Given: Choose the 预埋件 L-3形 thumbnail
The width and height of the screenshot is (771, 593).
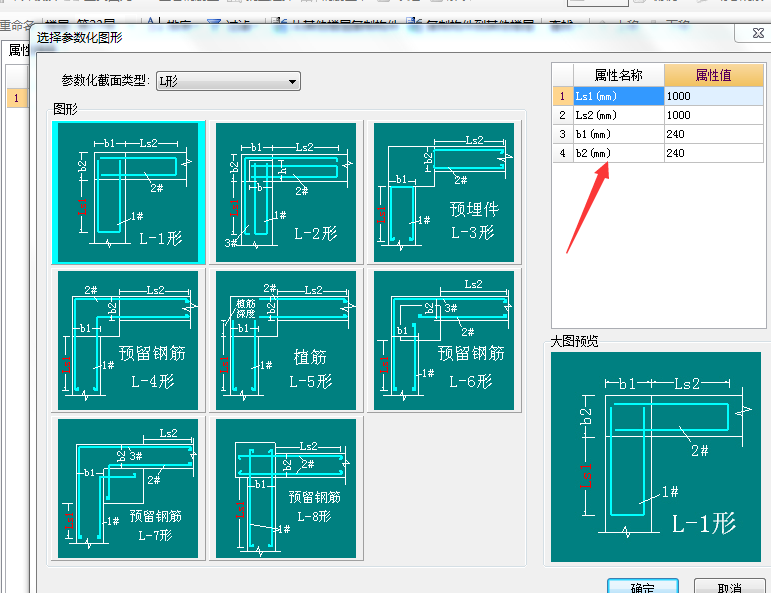Looking at the screenshot, I should point(444,192).
